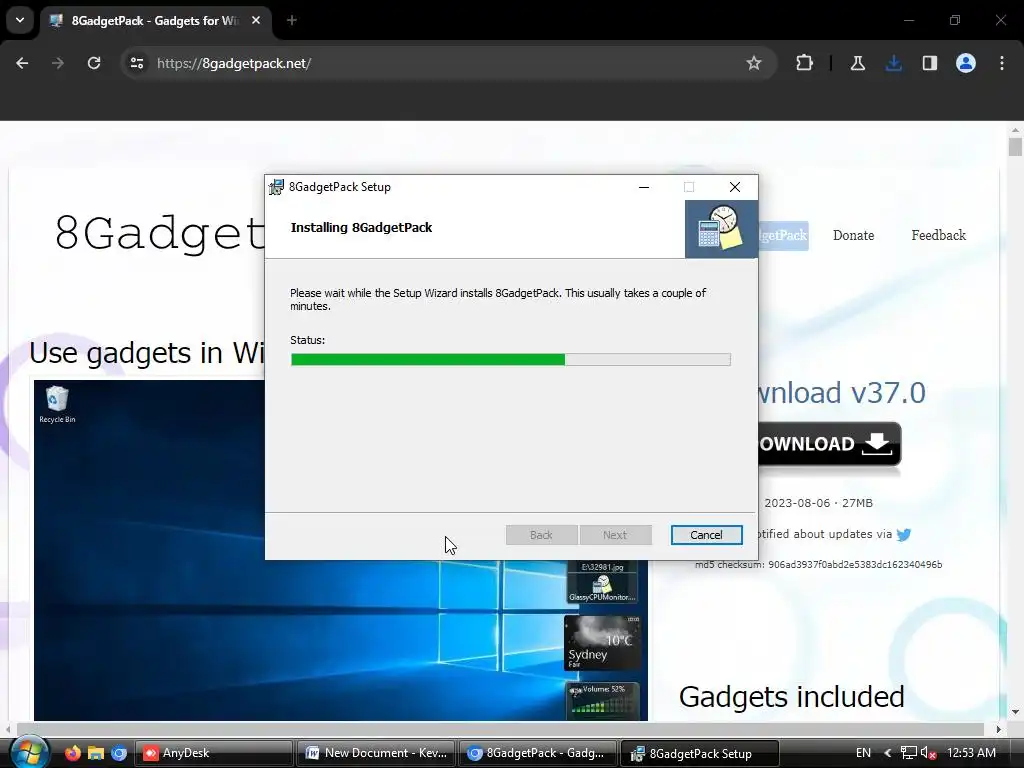Open the tab search dropdown arrow
The height and width of the screenshot is (768, 1024).
pyautogui.click(x=20, y=20)
